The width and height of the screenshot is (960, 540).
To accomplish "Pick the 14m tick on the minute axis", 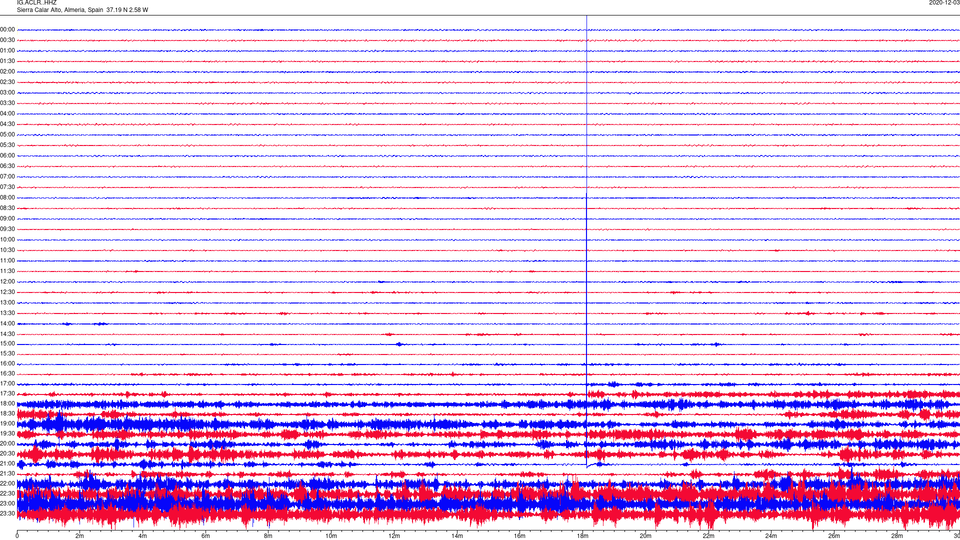I will [x=457, y=536].
